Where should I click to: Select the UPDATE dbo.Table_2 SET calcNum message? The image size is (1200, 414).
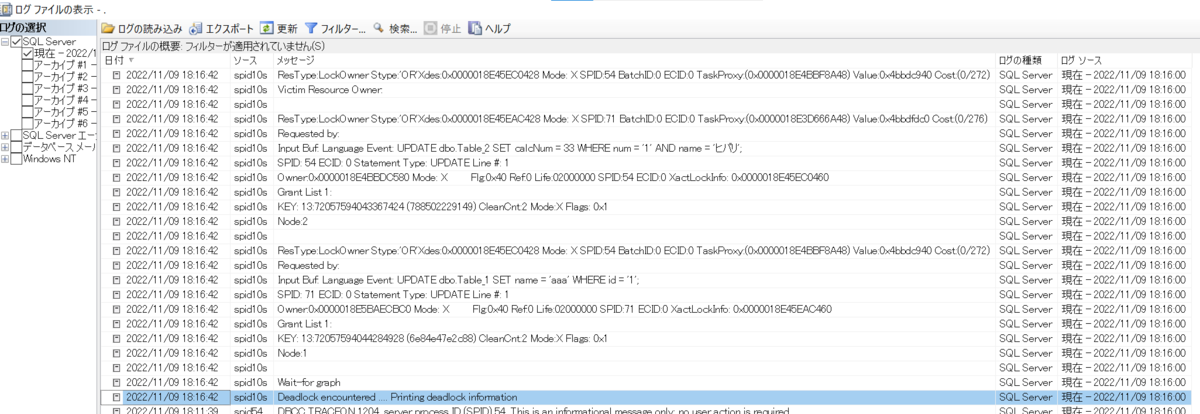510,148
